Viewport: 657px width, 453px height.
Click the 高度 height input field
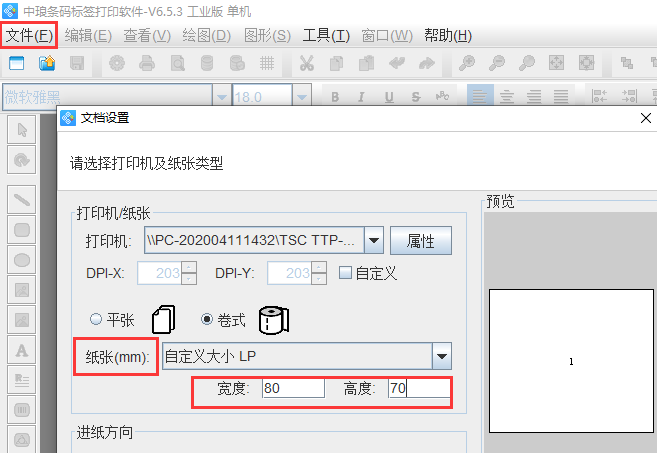pos(418,389)
